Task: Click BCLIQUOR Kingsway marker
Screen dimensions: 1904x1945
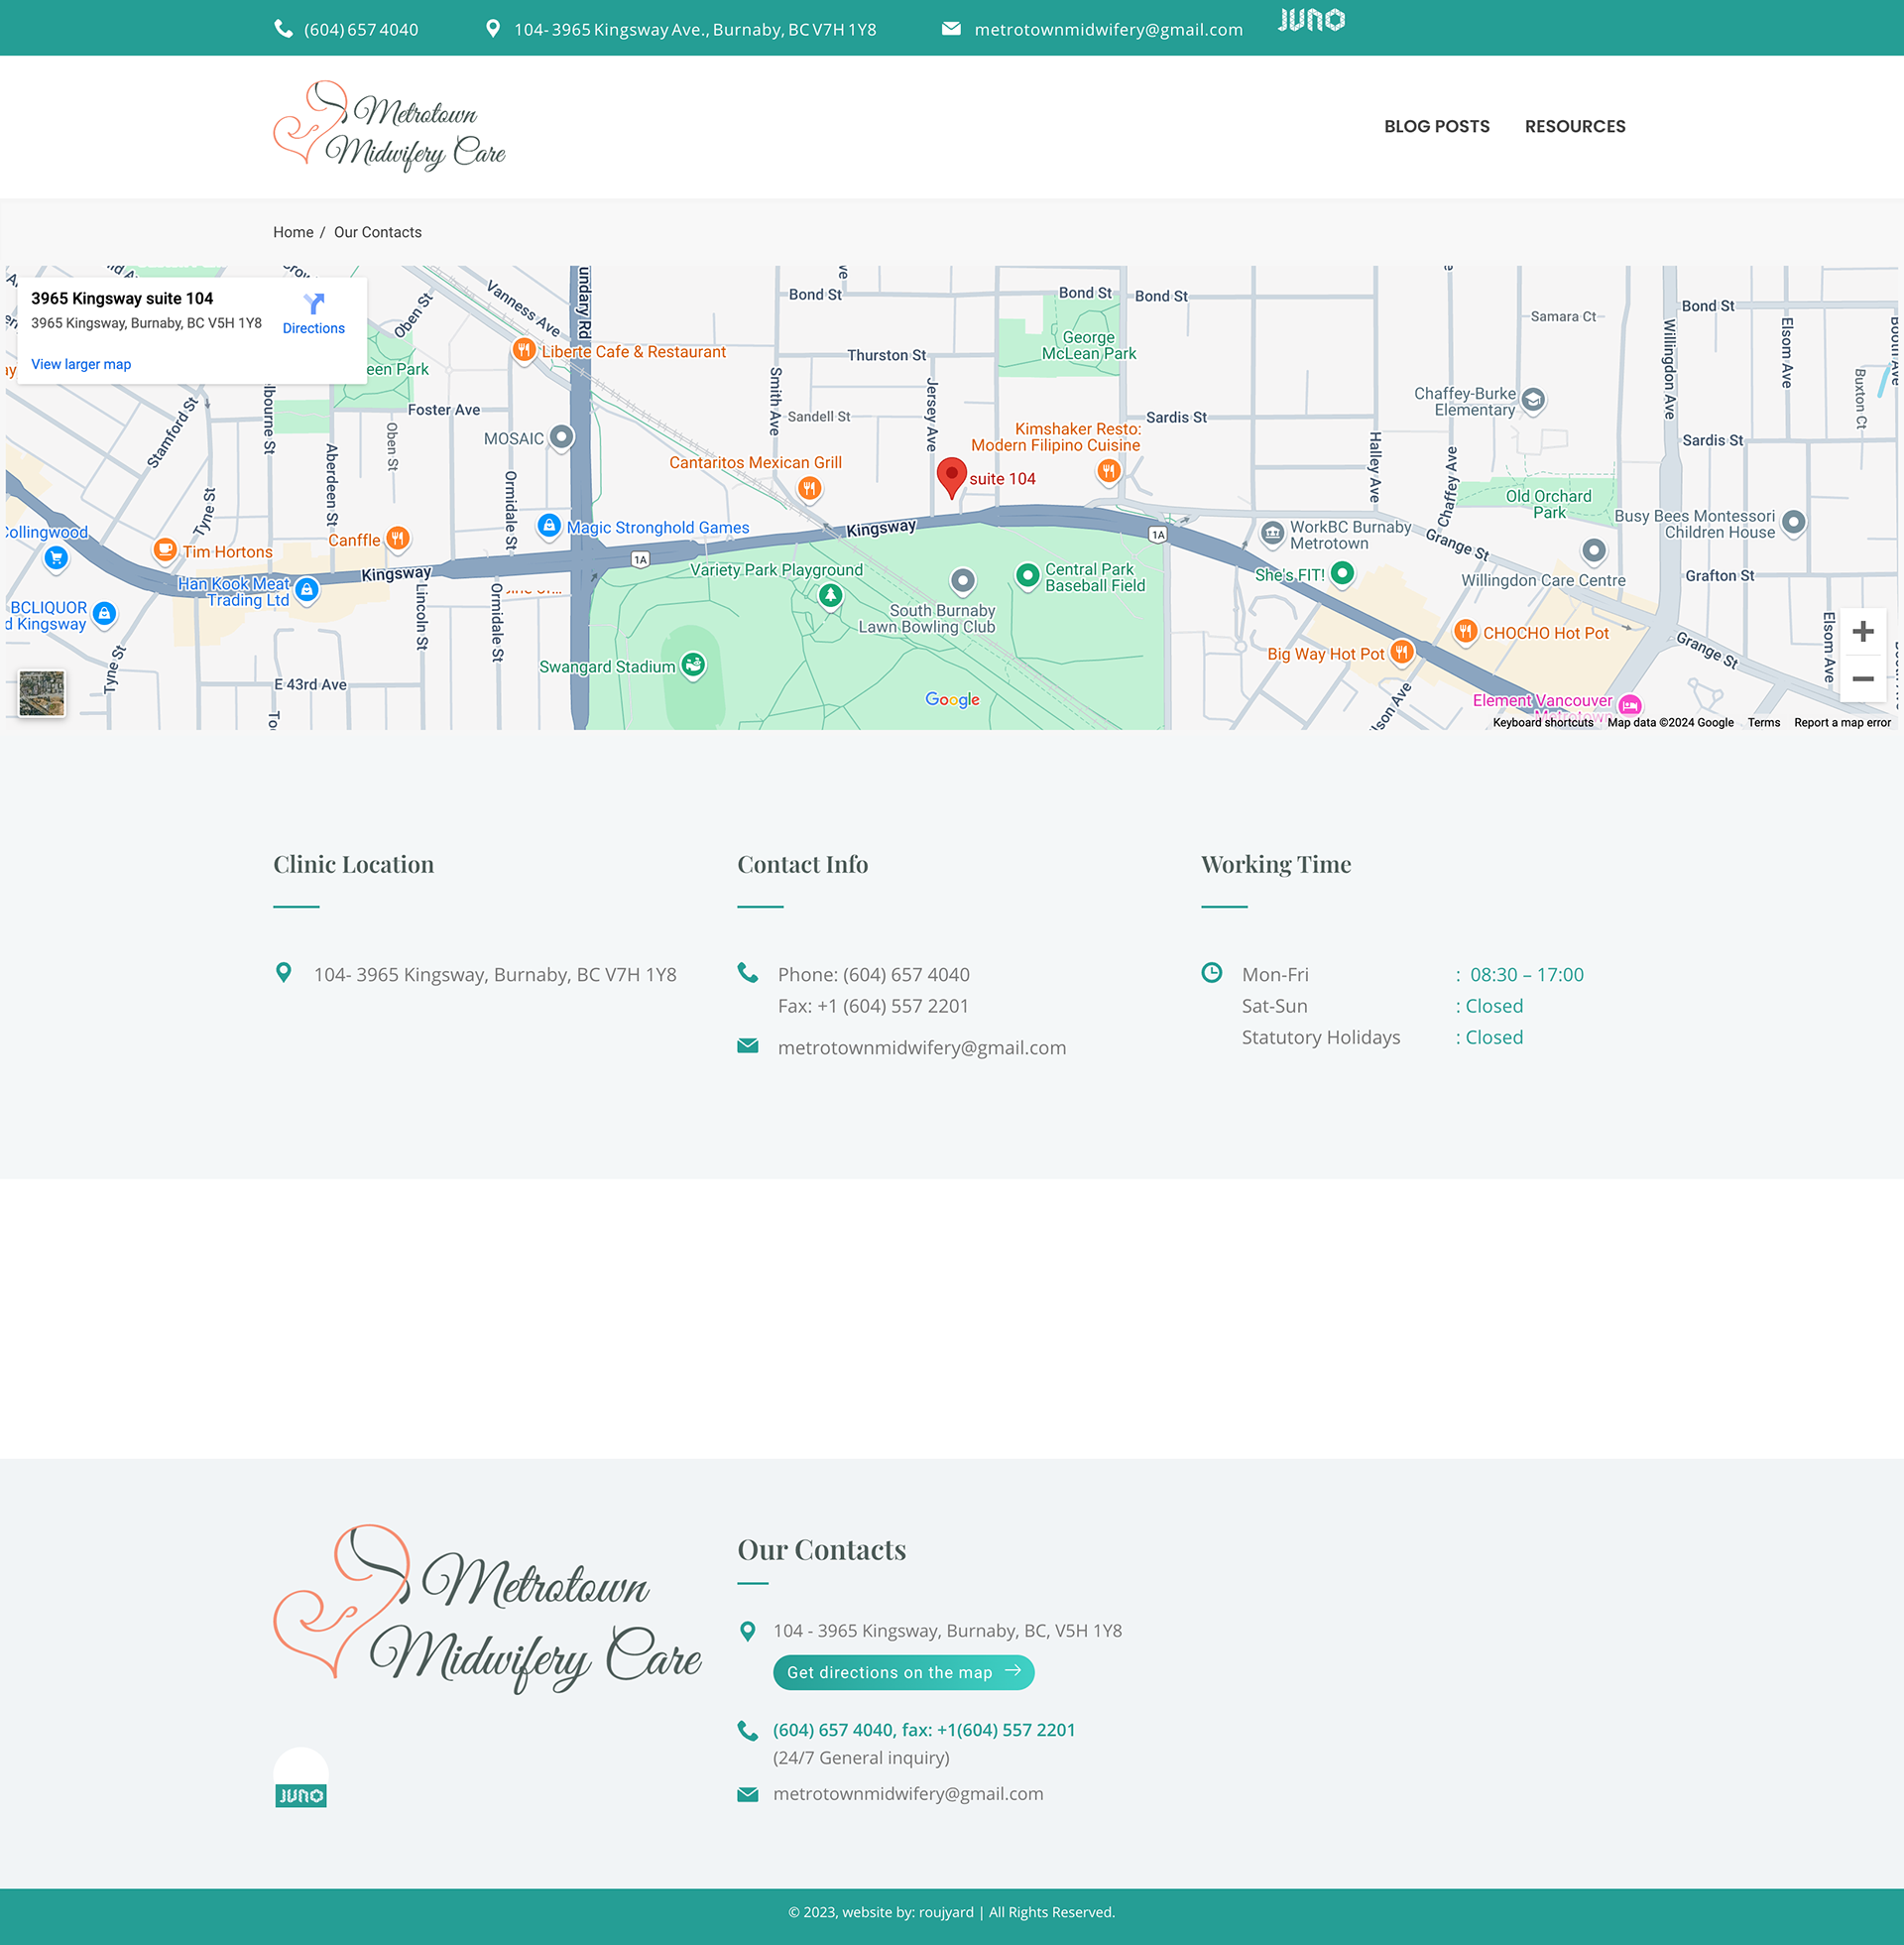Action: [x=104, y=613]
